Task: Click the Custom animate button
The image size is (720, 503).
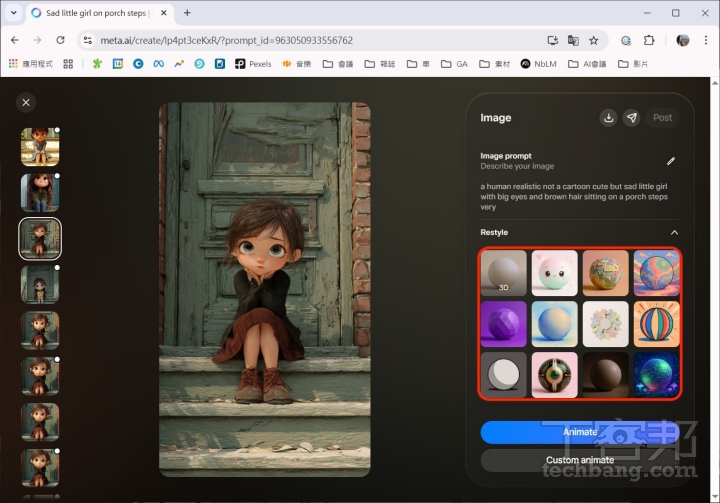Action: coord(579,460)
